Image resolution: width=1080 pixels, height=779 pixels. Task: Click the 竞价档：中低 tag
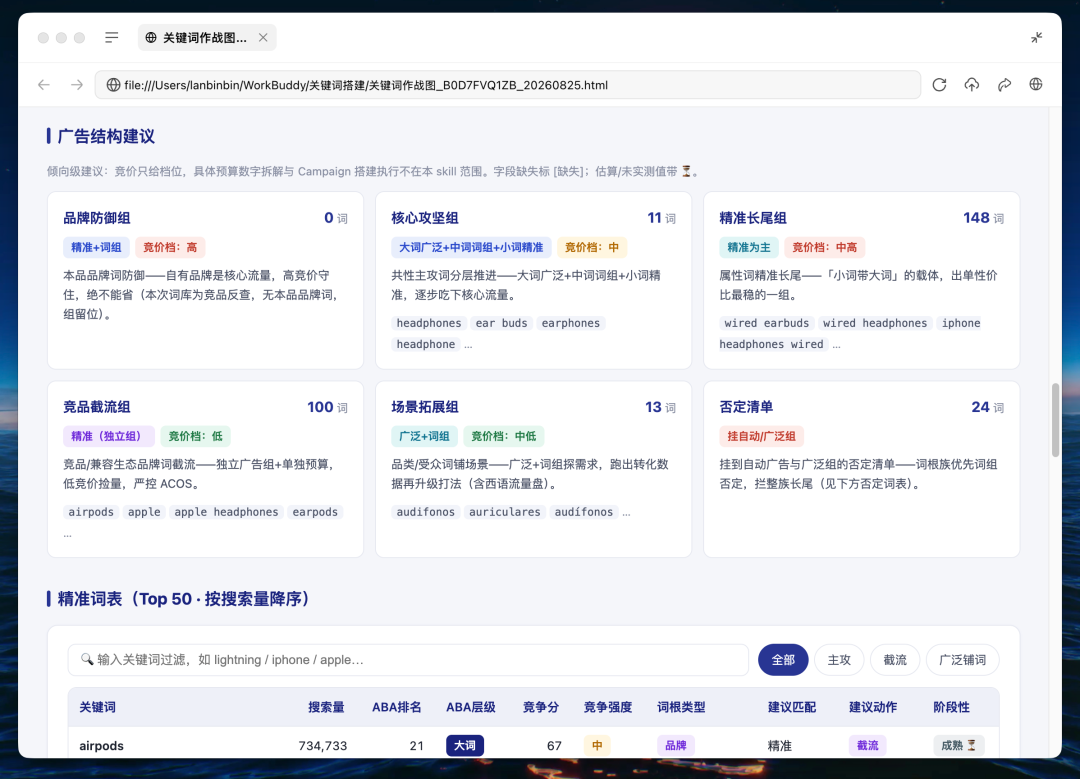coord(503,436)
